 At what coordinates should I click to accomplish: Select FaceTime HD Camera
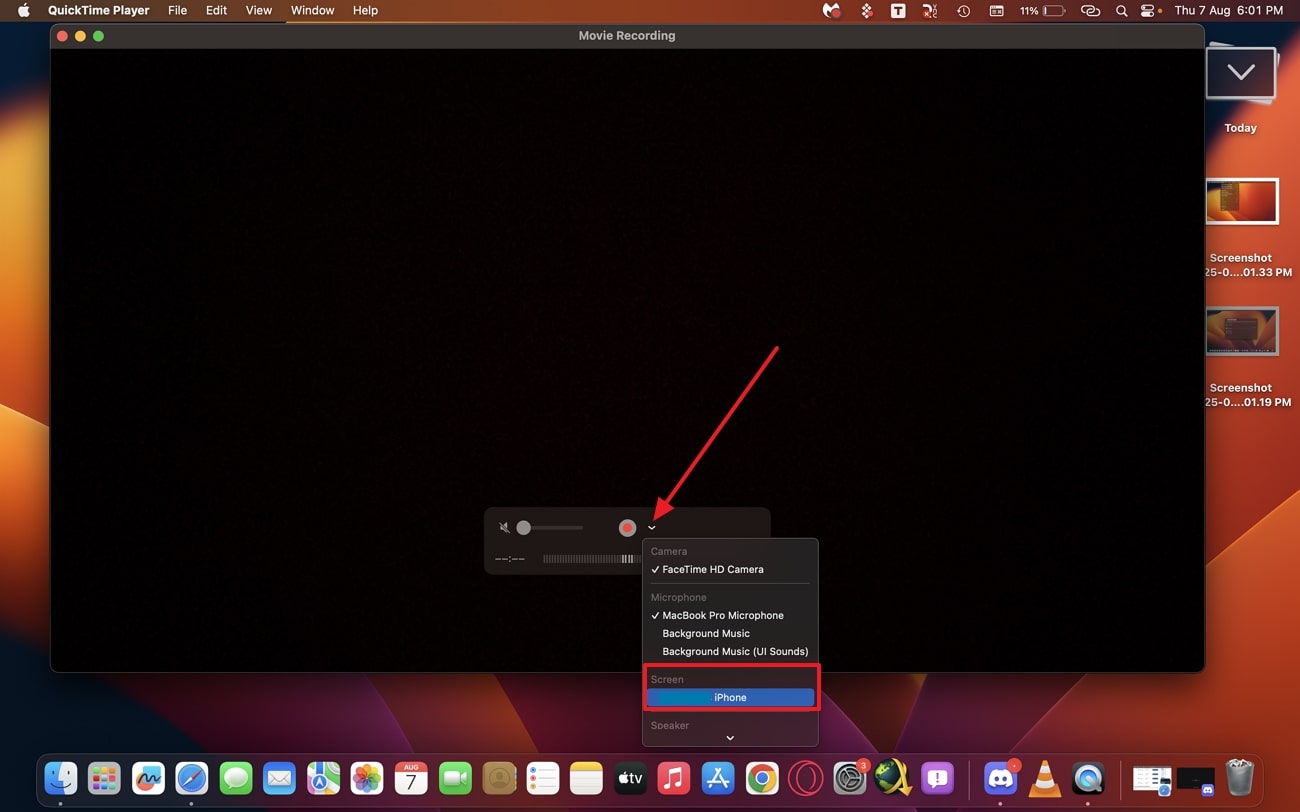tap(730, 570)
